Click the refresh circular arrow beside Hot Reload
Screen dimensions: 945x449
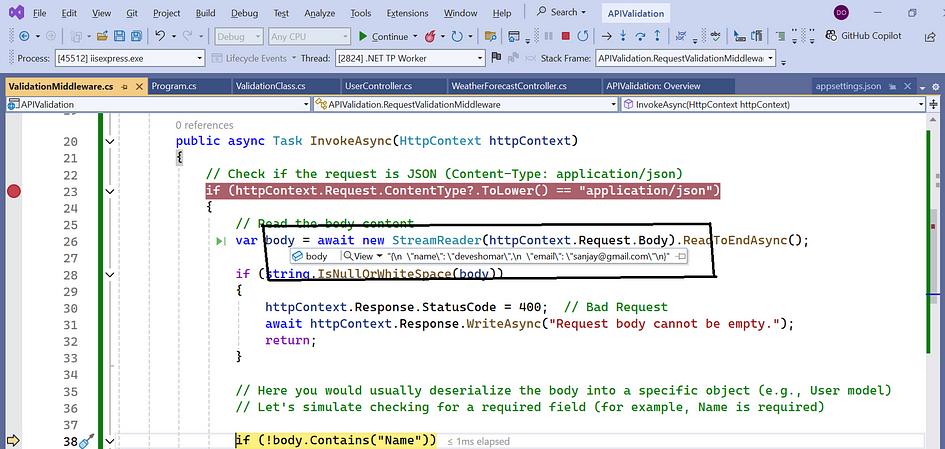457,36
